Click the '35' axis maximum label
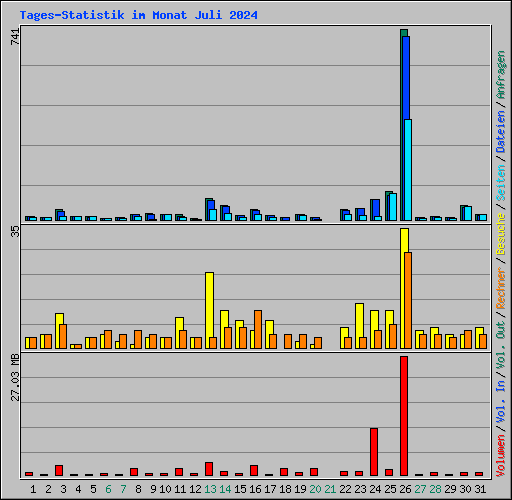The height and width of the screenshot is (500, 512). point(15,231)
